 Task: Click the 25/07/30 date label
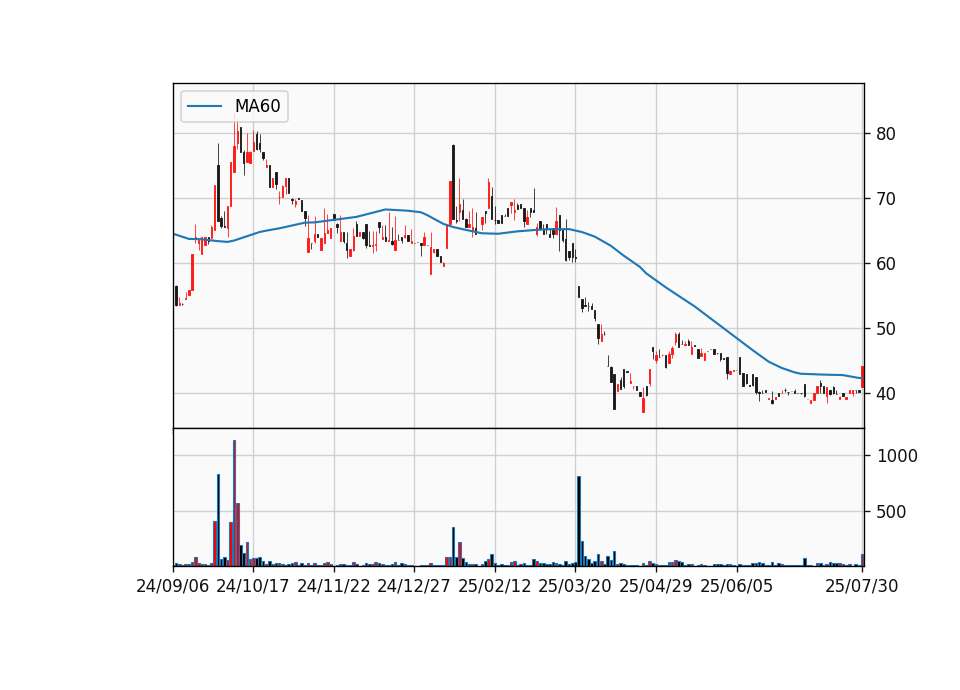[x=861, y=586]
